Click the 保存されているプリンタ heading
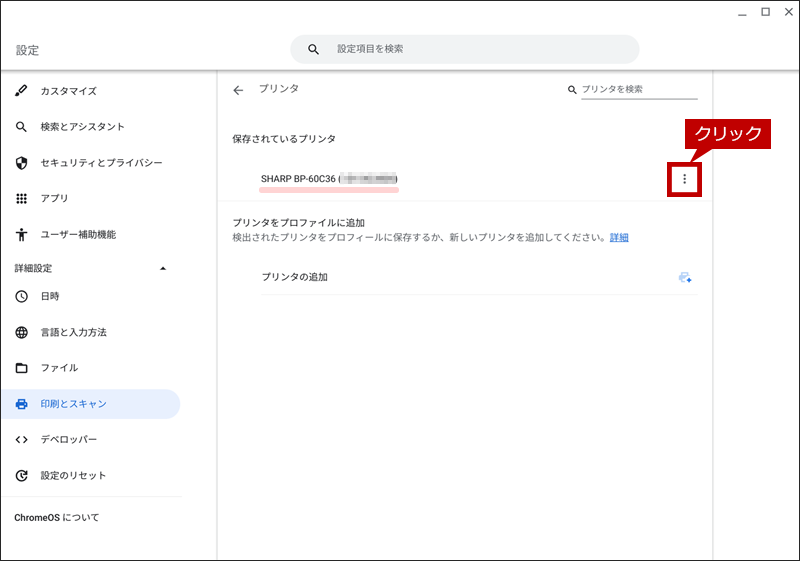800x561 pixels. click(284, 139)
